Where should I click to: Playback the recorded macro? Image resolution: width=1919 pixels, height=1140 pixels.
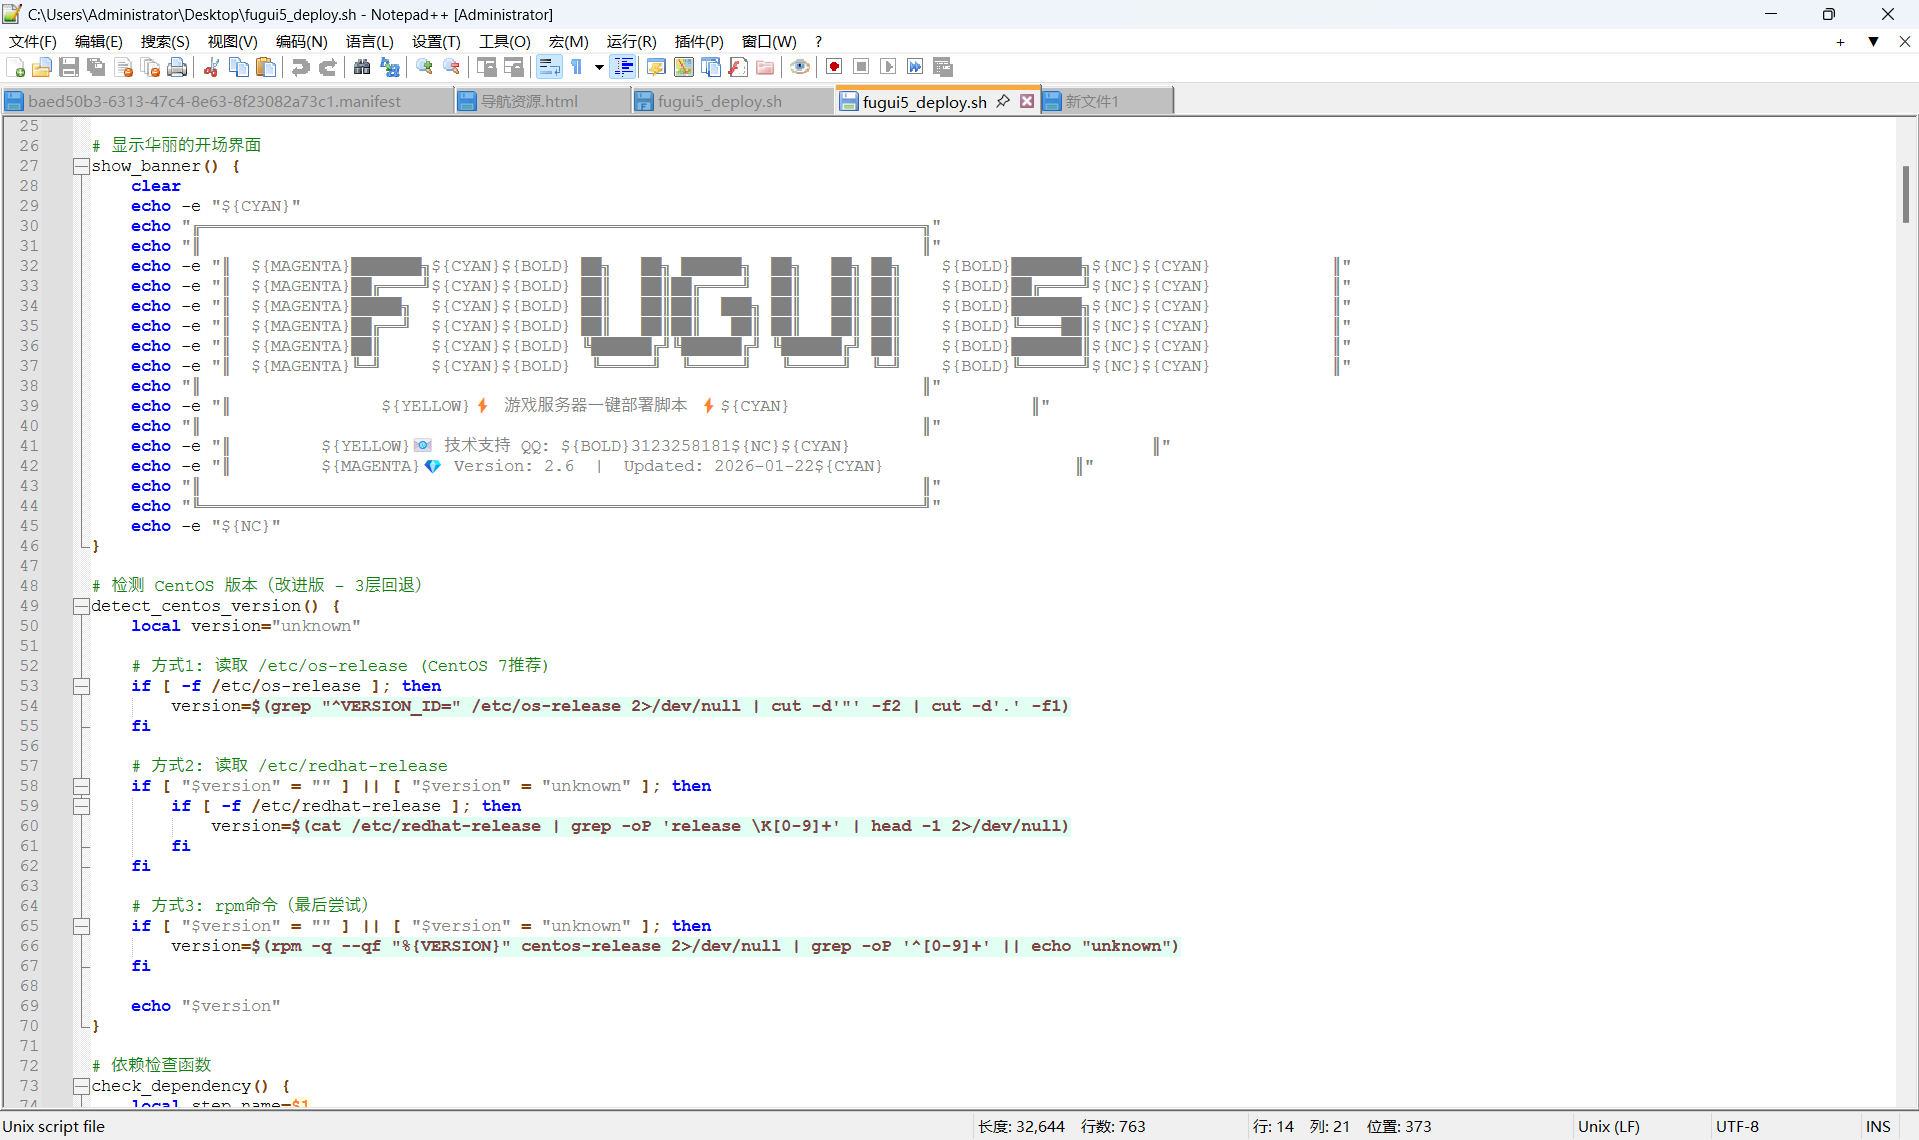click(x=888, y=66)
